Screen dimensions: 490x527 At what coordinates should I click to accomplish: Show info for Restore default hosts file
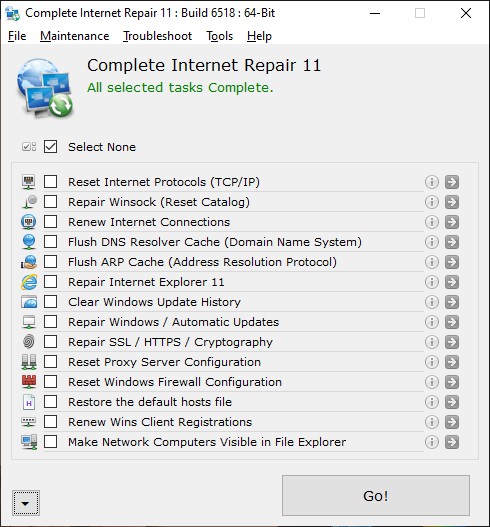point(432,402)
